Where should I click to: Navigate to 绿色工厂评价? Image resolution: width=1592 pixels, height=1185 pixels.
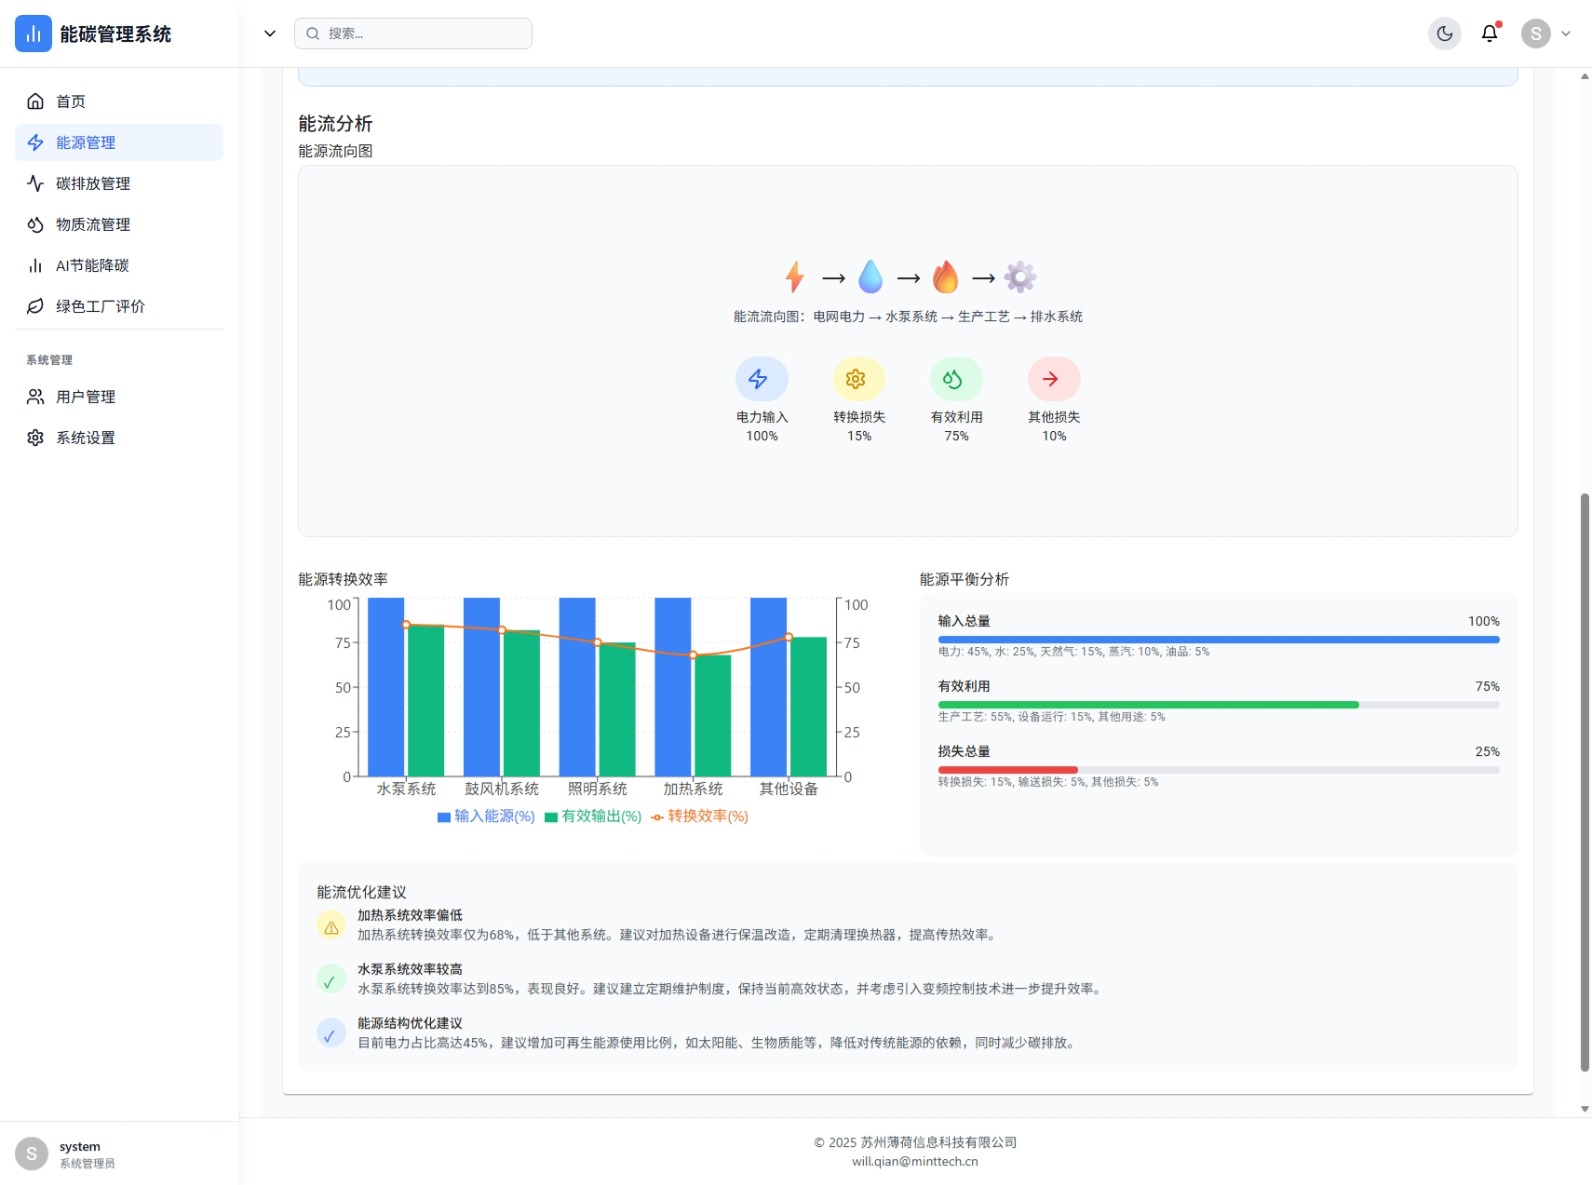100,306
